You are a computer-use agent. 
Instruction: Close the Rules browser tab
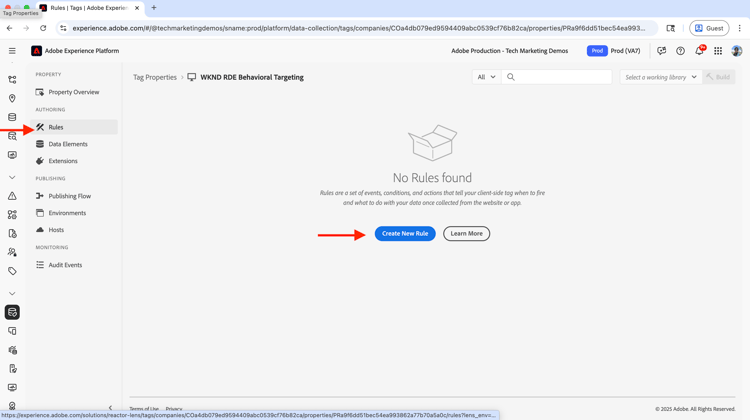[x=137, y=8]
